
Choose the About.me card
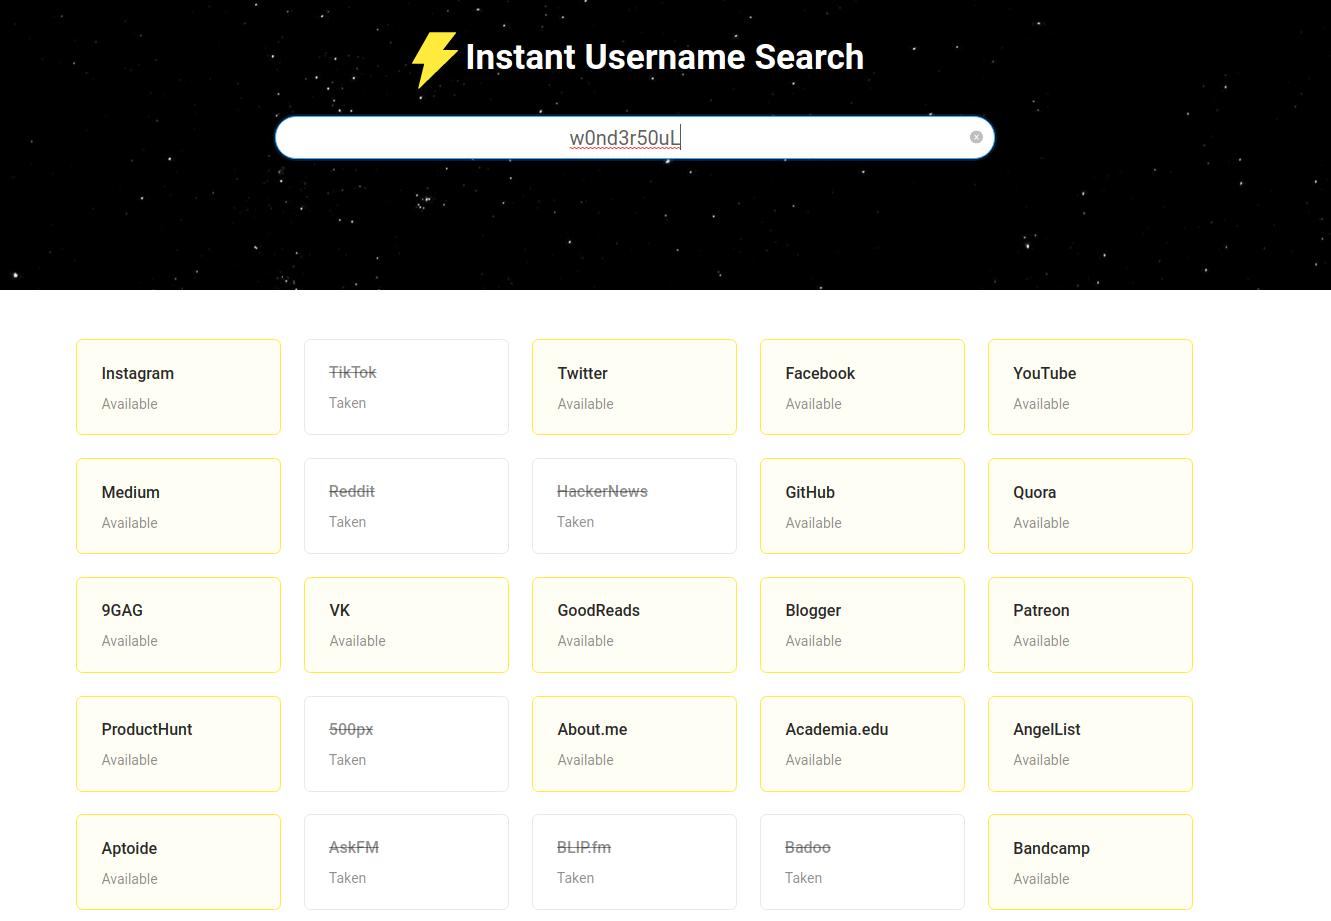point(634,744)
